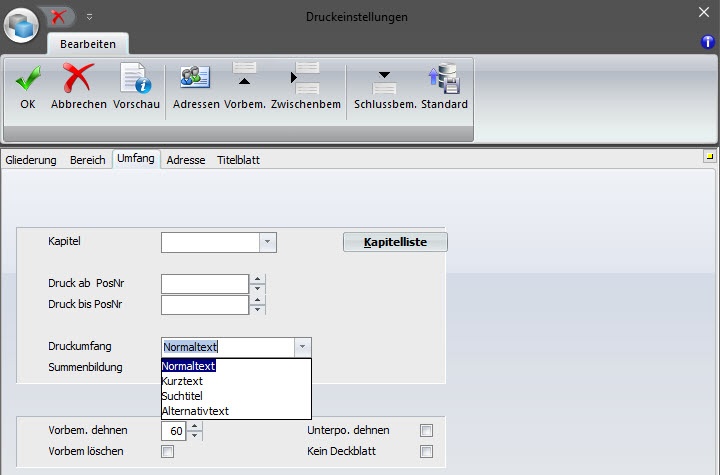
Task: Increase Druck bis PosNr value
Action: pyautogui.click(x=258, y=300)
